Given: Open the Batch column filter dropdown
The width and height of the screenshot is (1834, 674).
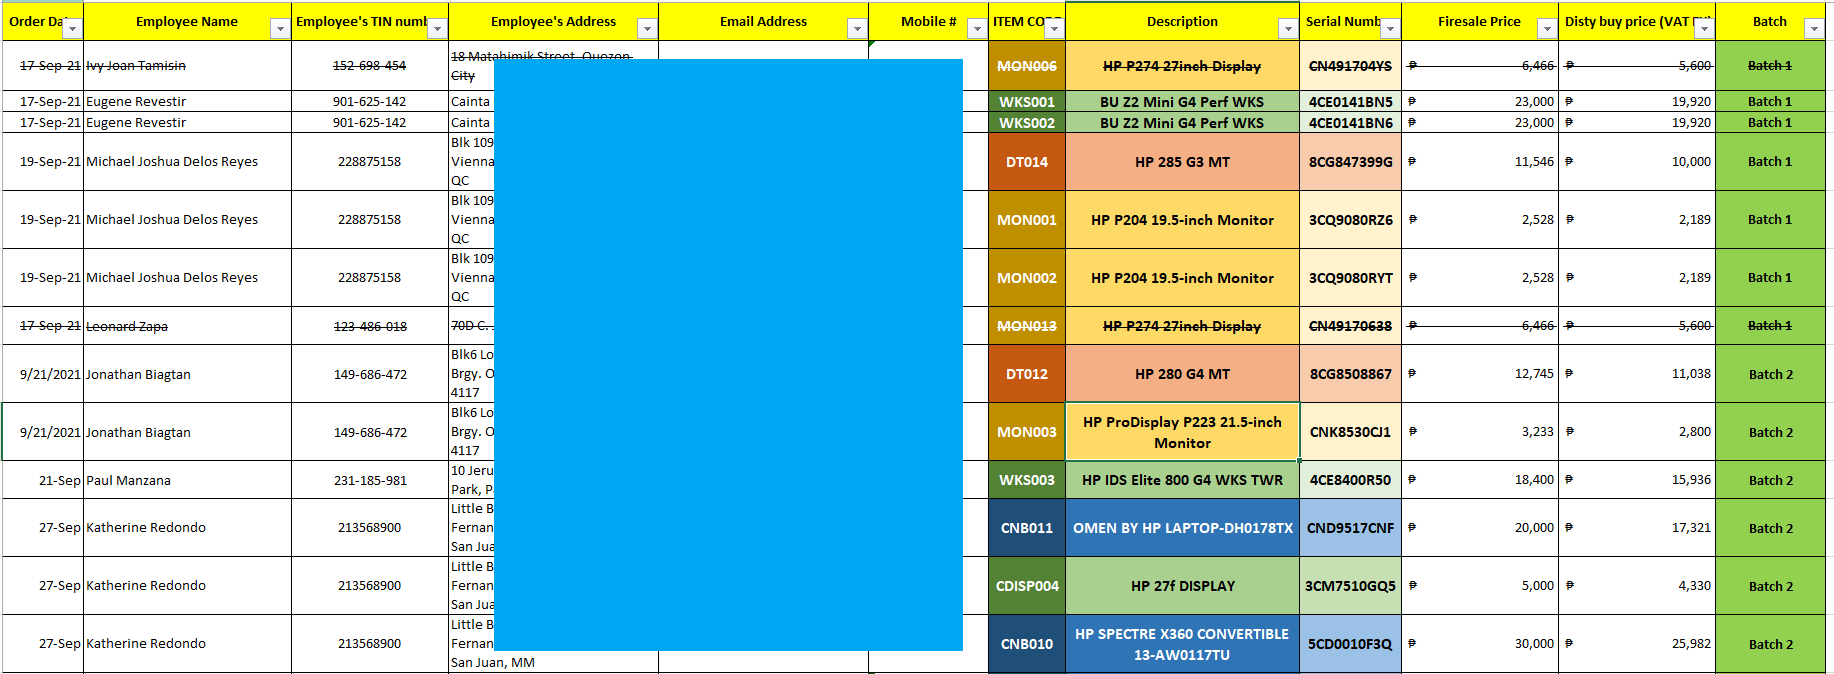Looking at the screenshot, I should [1813, 29].
